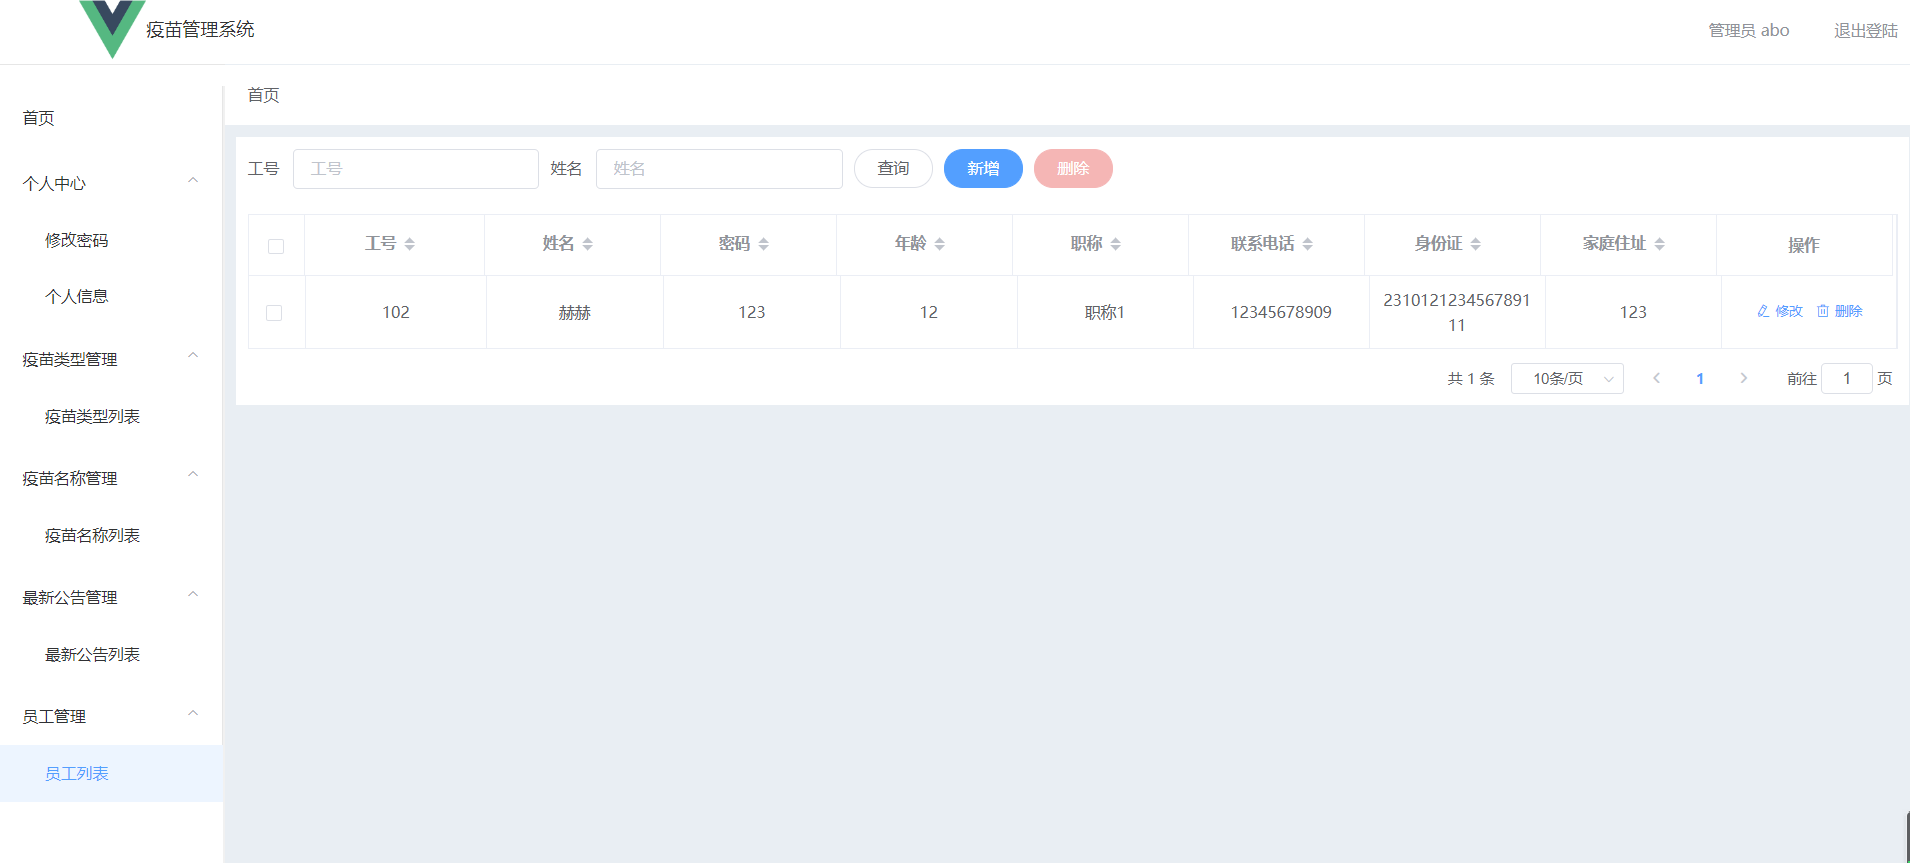The image size is (1910, 863).
Task: Sort table by 年龄 column arrows
Action: (x=940, y=244)
